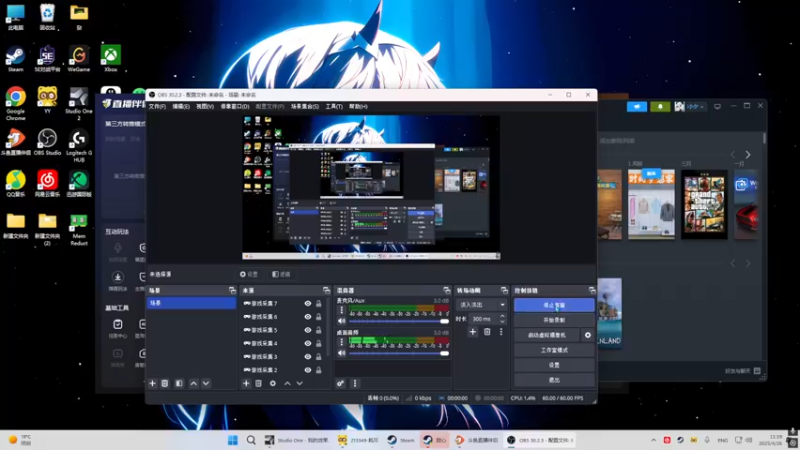Show hidden system tray icons chevron
This screenshot has height=450, width=800.
[x=653, y=440]
